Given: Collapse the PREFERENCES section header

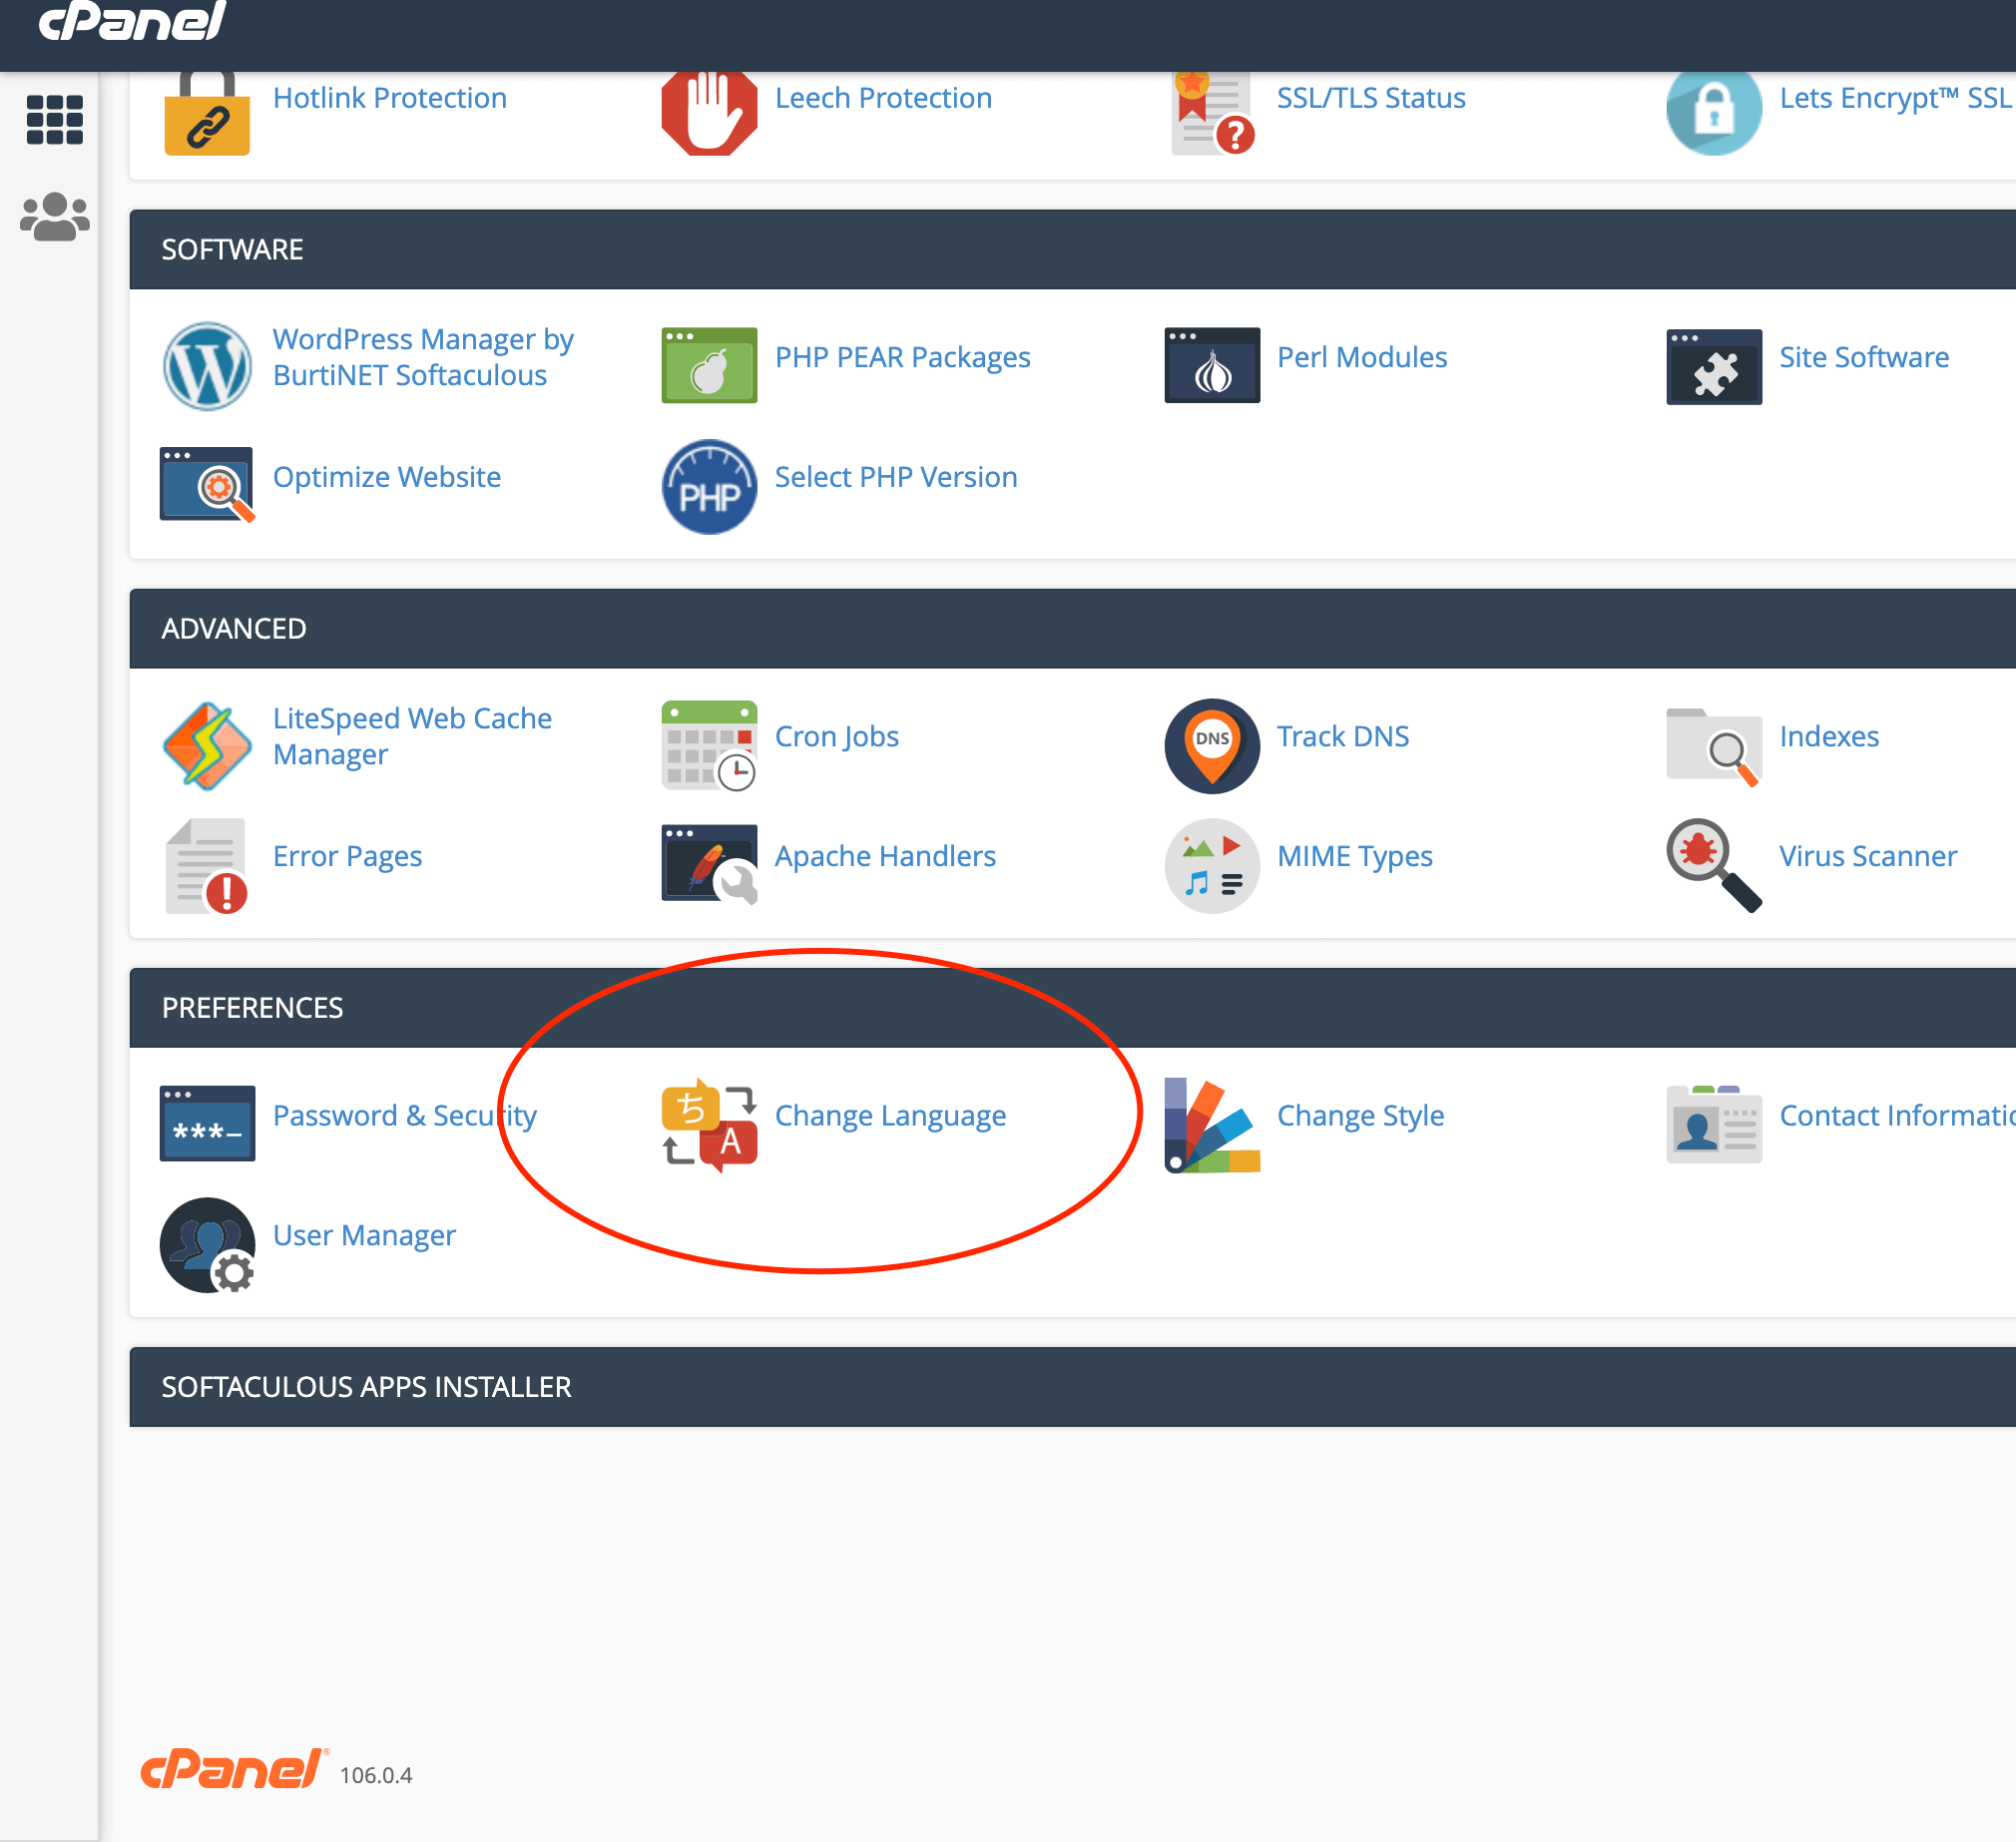Looking at the screenshot, I should (252, 1007).
